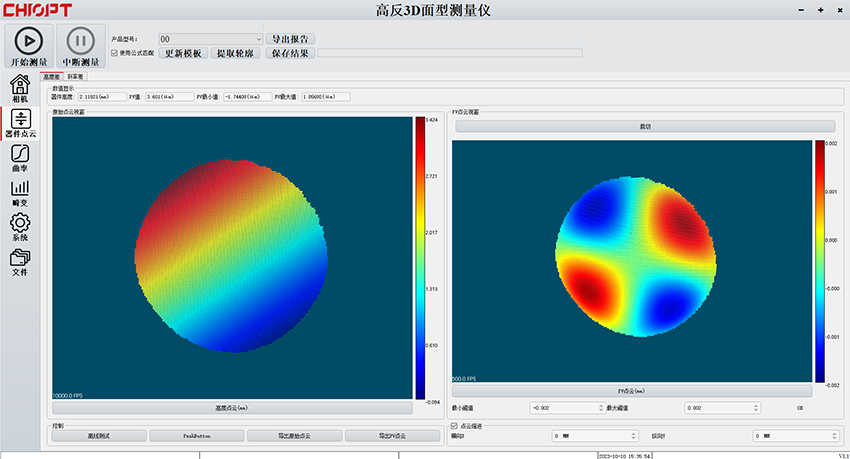
Task: Open the 相机 camera sidebar icon
Action: click(x=20, y=85)
